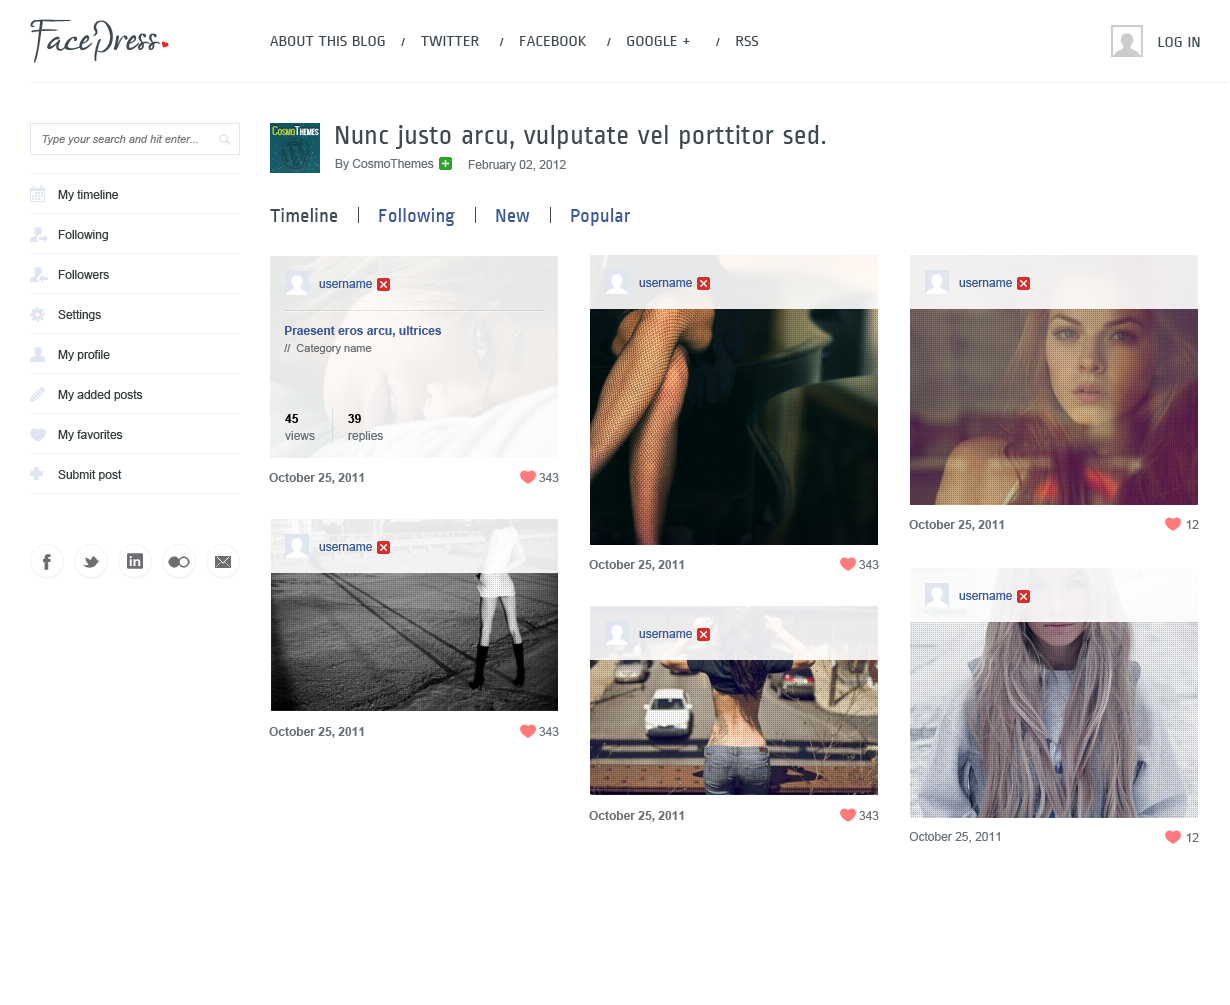Screen dimensions: 1230x1005
Task: Click the CosmoThemes author avatar image
Action: pyautogui.click(x=295, y=148)
